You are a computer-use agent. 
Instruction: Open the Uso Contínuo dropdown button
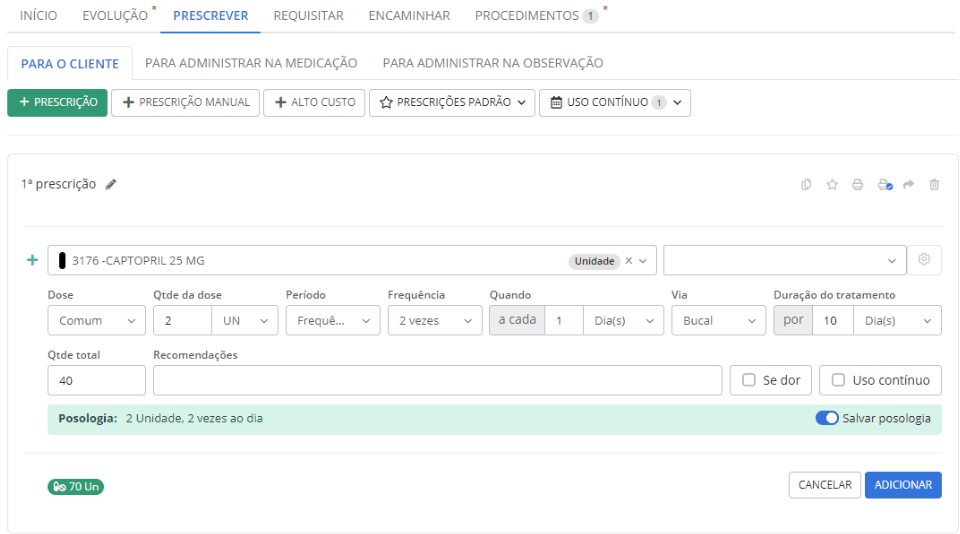point(615,102)
